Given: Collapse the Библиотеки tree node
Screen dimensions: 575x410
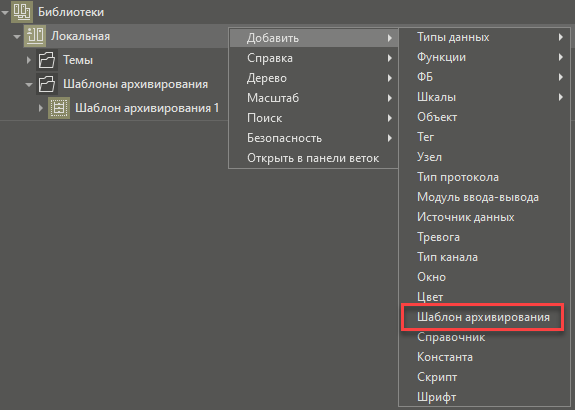Looking at the screenshot, I should (5, 12).
